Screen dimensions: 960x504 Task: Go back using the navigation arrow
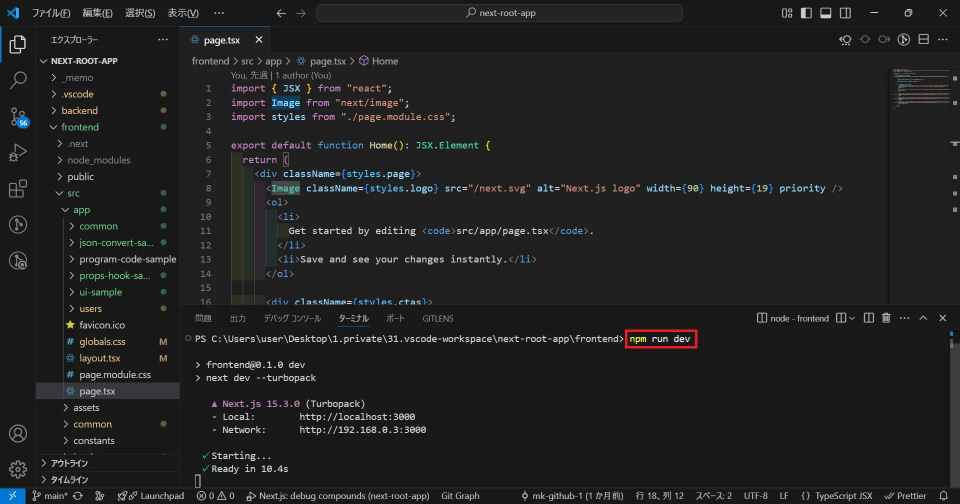pyautogui.click(x=281, y=13)
